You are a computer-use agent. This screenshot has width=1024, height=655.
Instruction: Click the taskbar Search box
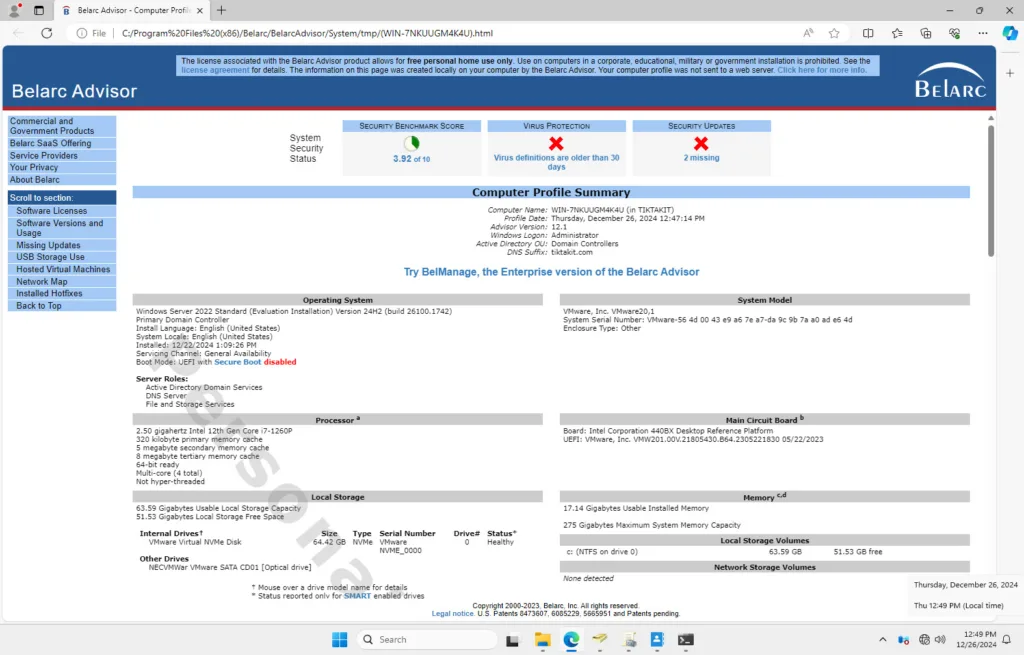[427, 639]
